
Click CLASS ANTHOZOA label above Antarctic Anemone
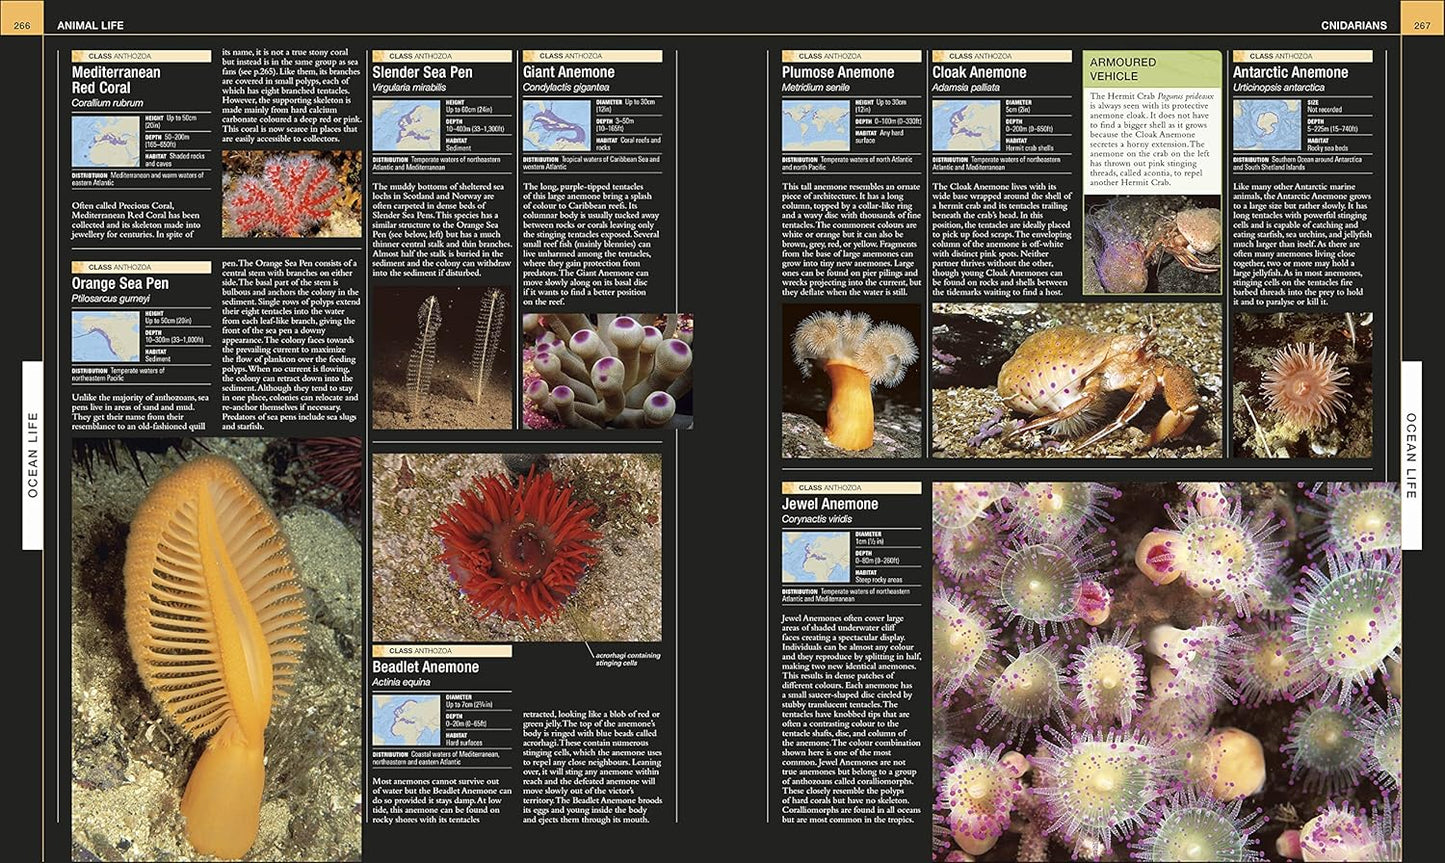coord(1281,56)
